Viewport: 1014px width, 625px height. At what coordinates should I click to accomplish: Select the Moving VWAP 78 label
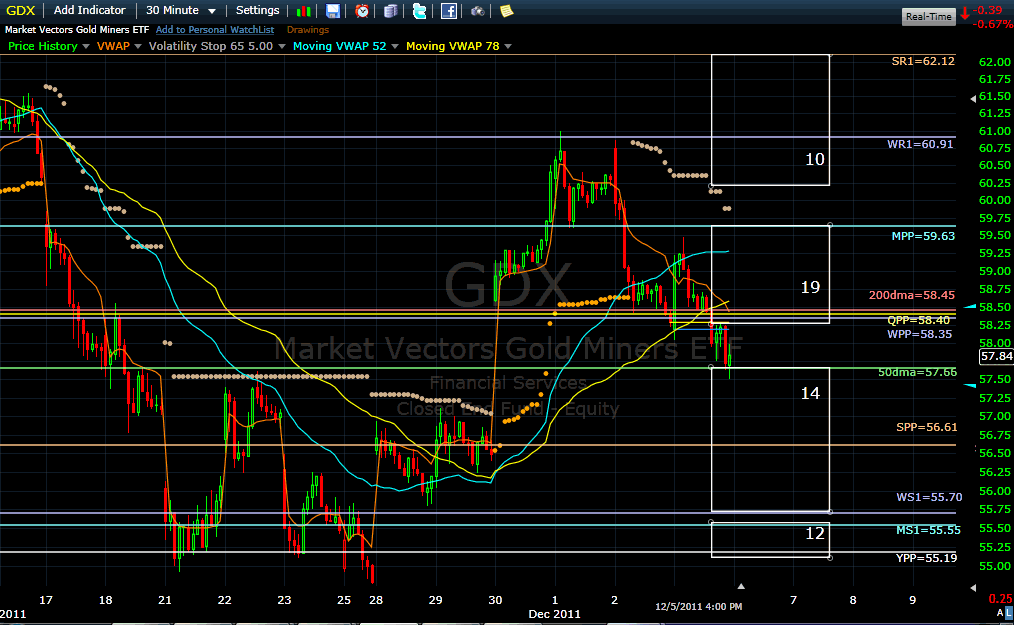(x=453, y=46)
